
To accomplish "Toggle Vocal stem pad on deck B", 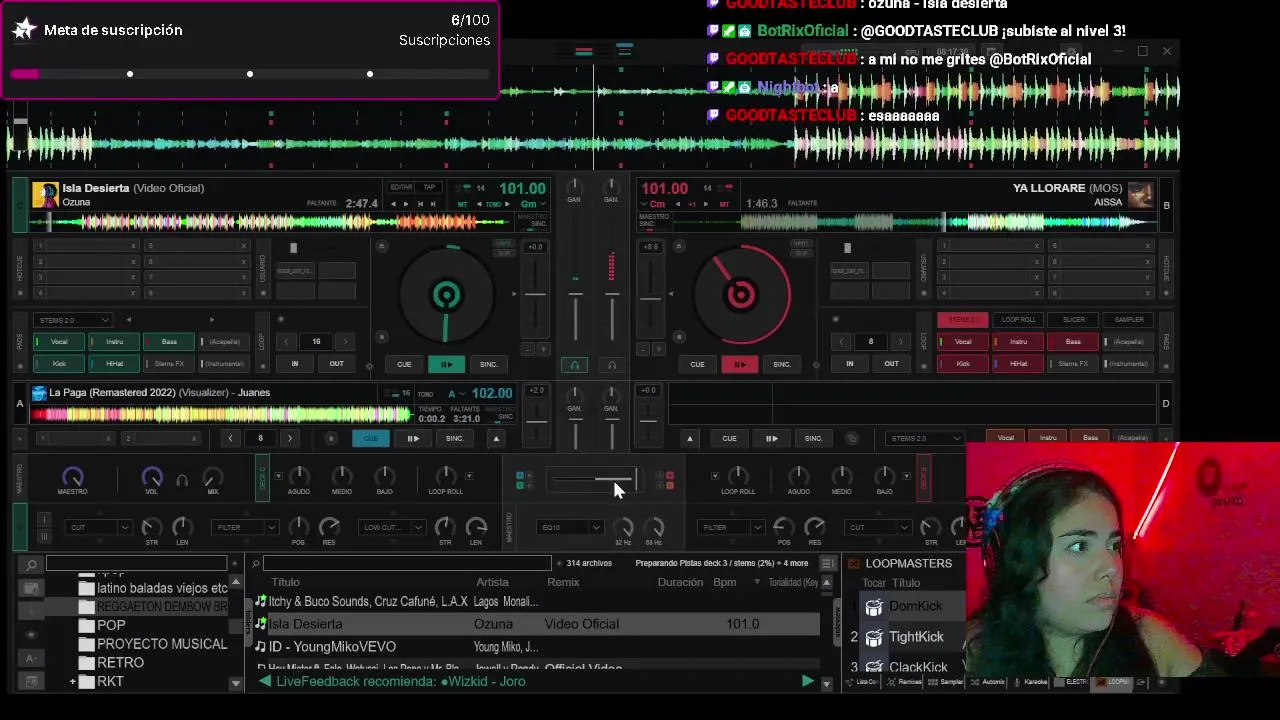I will coord(963,342).
